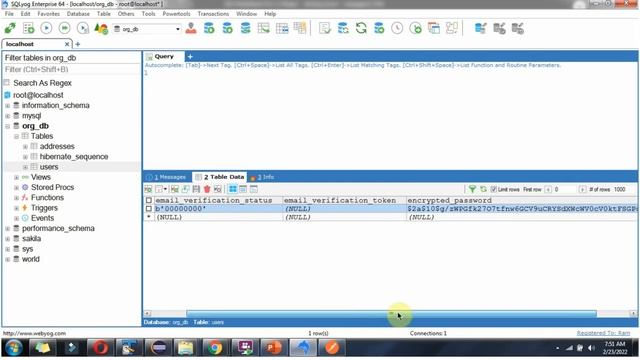Check the row checkbox for b'00000000'
640x360 pixels.
click(x=149, y=209)
